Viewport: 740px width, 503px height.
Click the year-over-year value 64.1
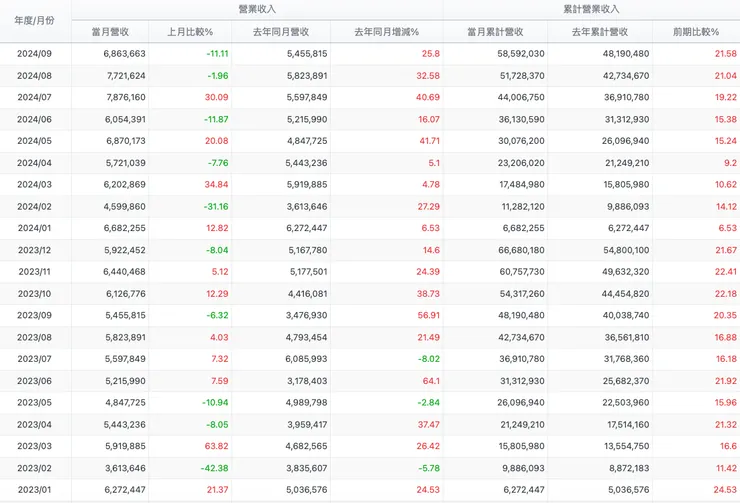pyautogui.click(x=431, y=381)
